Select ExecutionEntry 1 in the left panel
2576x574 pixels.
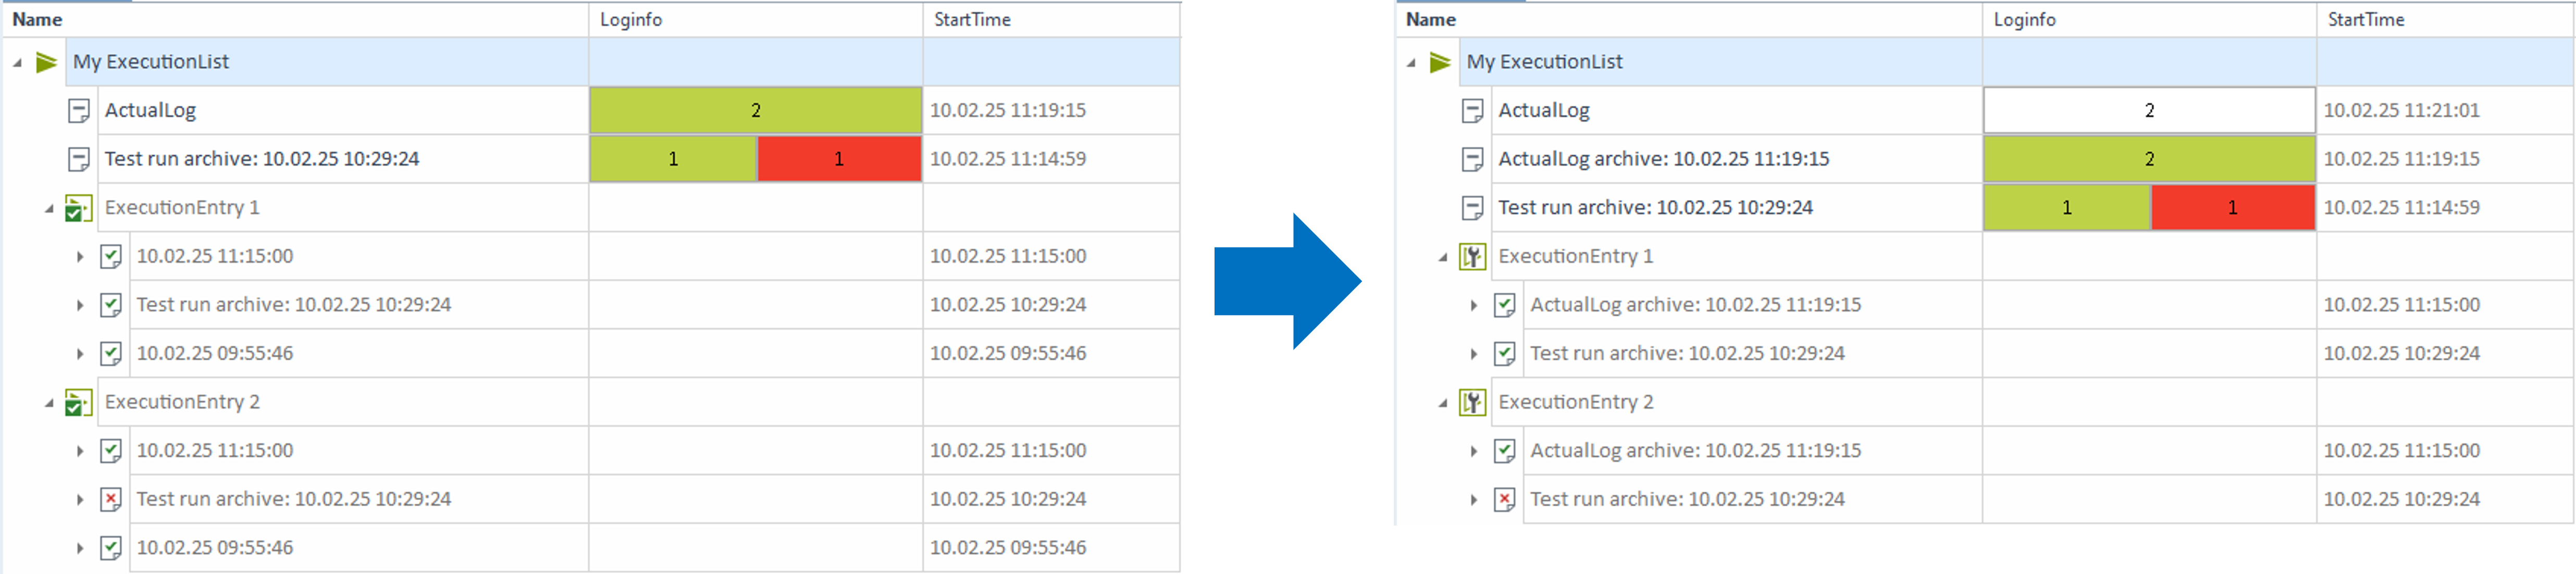click(182, 208)
